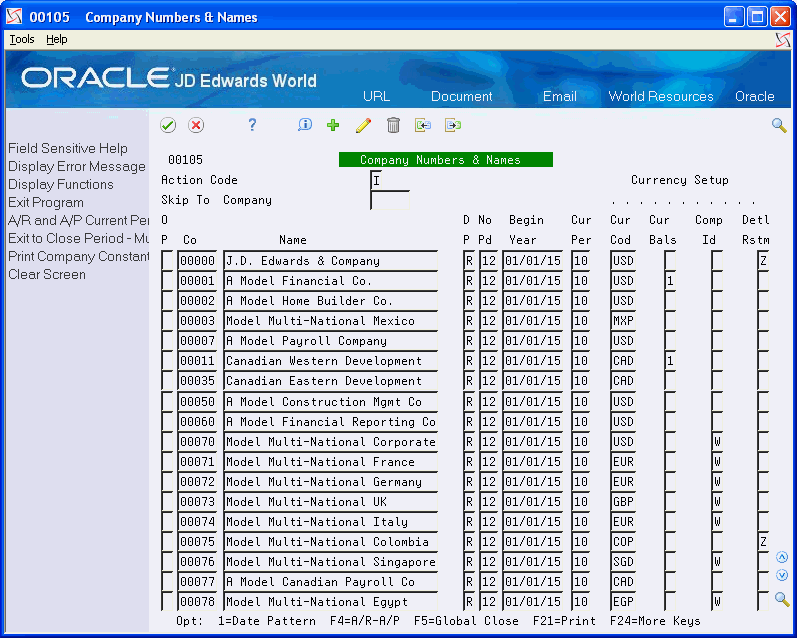Click the A Model Canadian Payroll Co name field
The width and height of the screenshot is (797, 638).
pyautogui.click(x=331, y=582)
